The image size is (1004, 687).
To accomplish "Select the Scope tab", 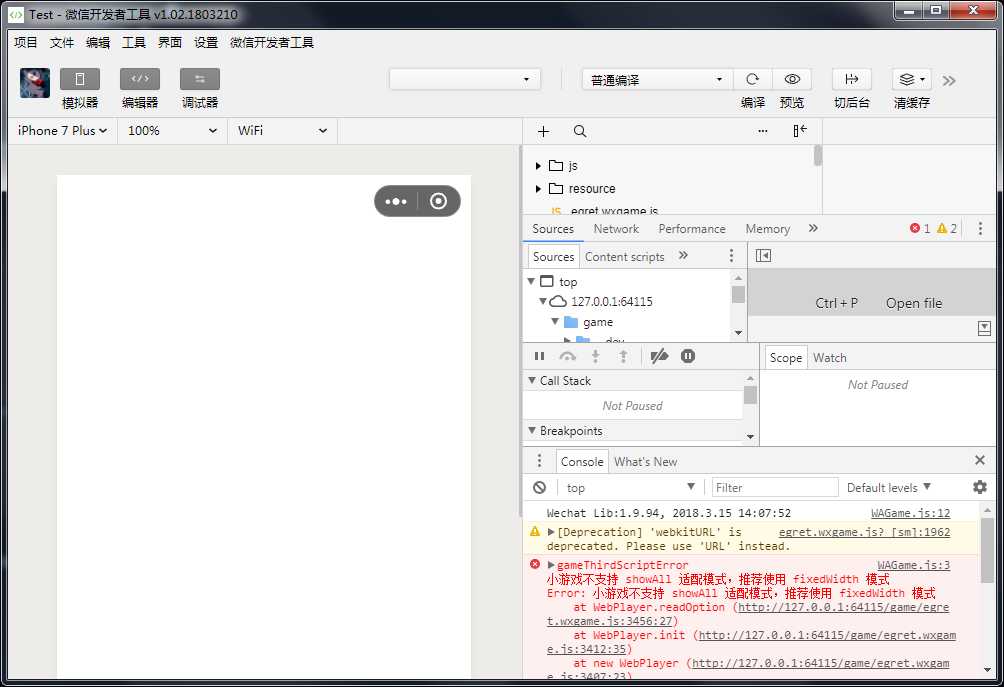I will (786, 358).
